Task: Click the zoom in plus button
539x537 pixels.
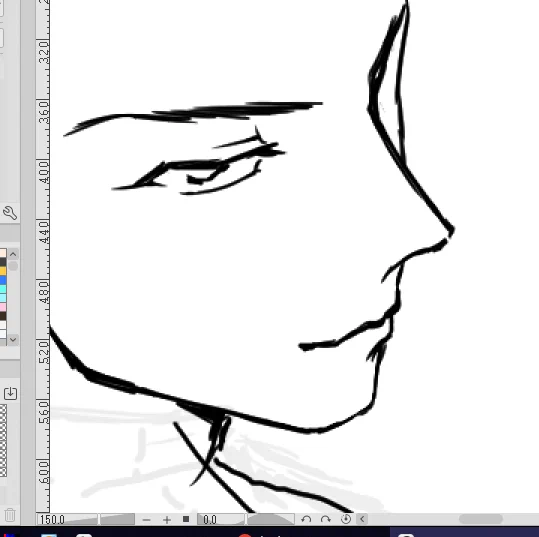Action: click(x=167, y=520)
